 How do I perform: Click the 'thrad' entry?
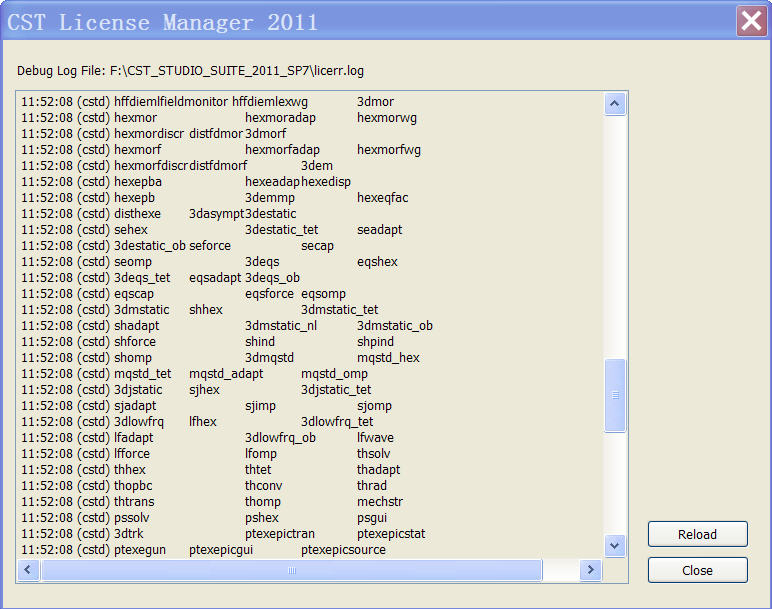coord(372,486)
